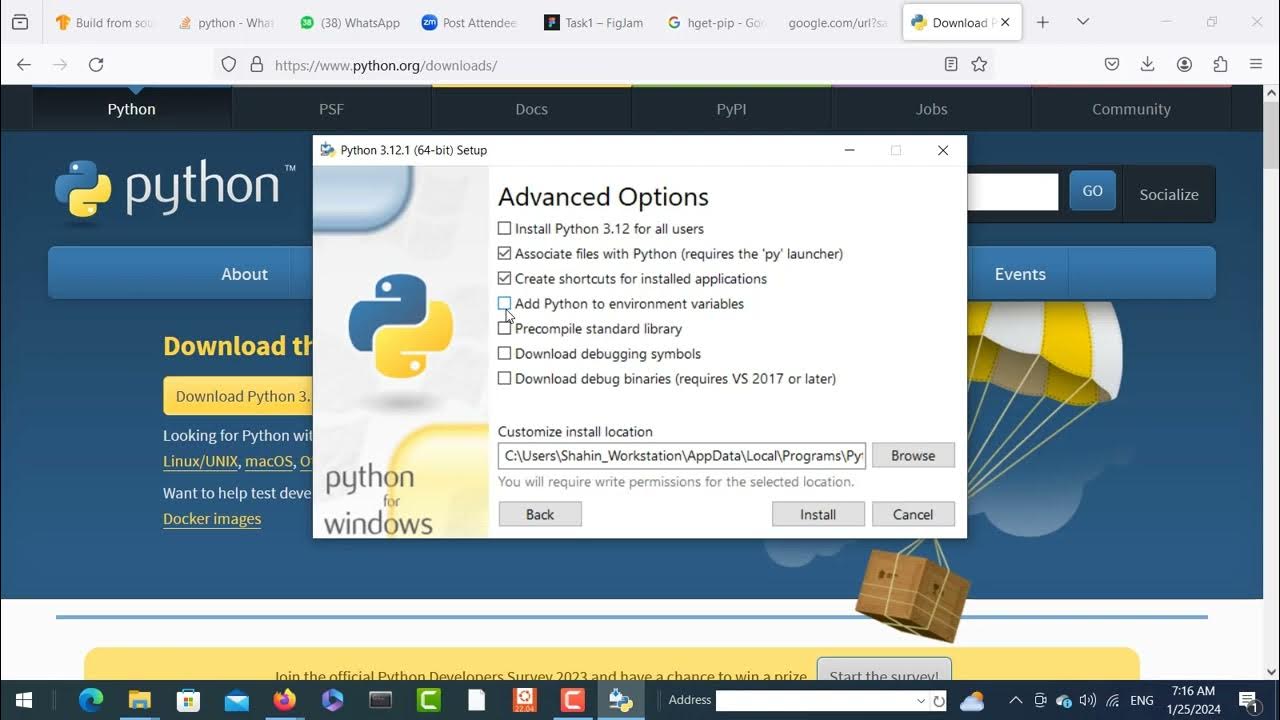Viewport: 1280px width, 720px height.
Task: Open File Explorer from the taskbar
Action: 139,700
